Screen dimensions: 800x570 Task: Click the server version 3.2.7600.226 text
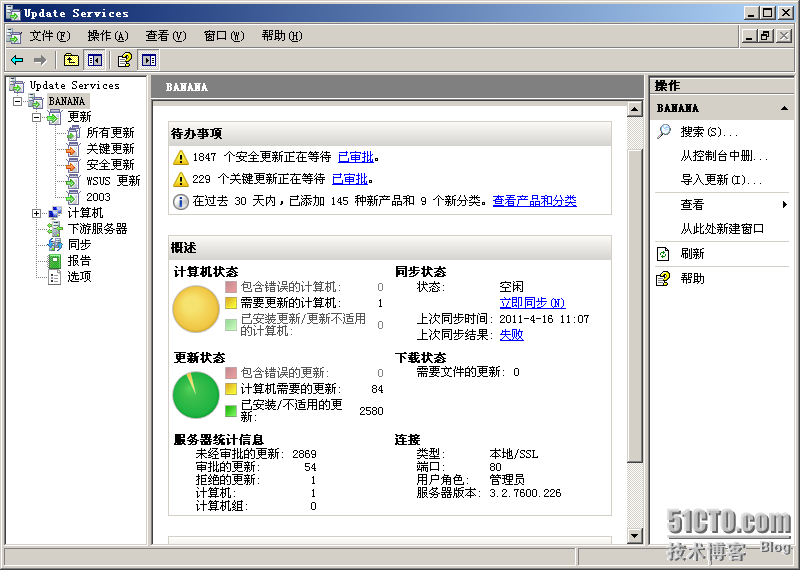point(525,493)
